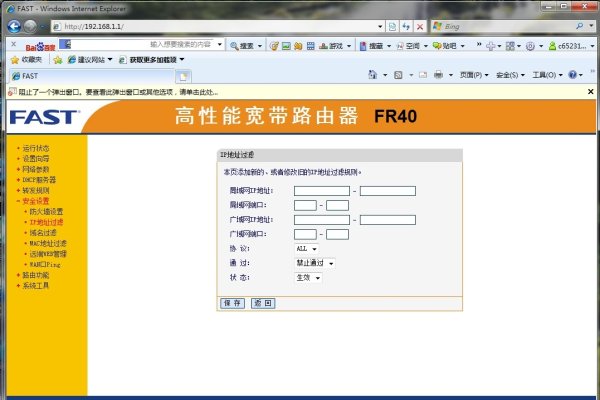
Task: Expand 系统工具 in router sidebar
Action: pyautogui.click(x=36, y=286)
